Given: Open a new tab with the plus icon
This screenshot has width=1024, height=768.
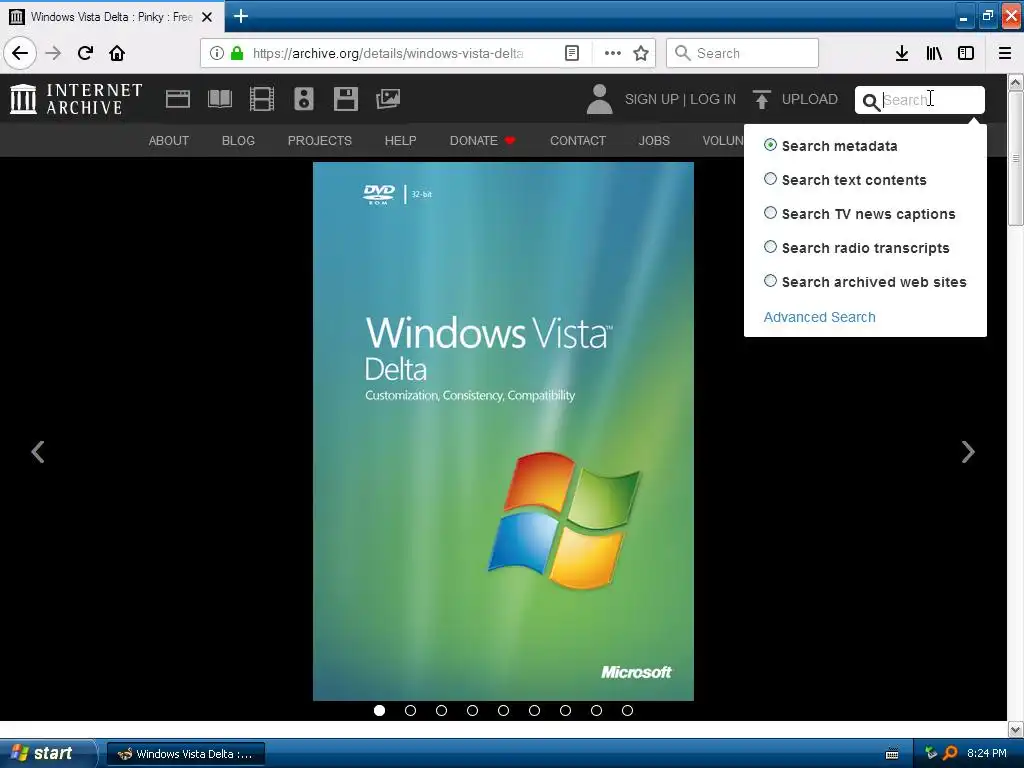Looking at the screenshot, I should click(241, 16).
